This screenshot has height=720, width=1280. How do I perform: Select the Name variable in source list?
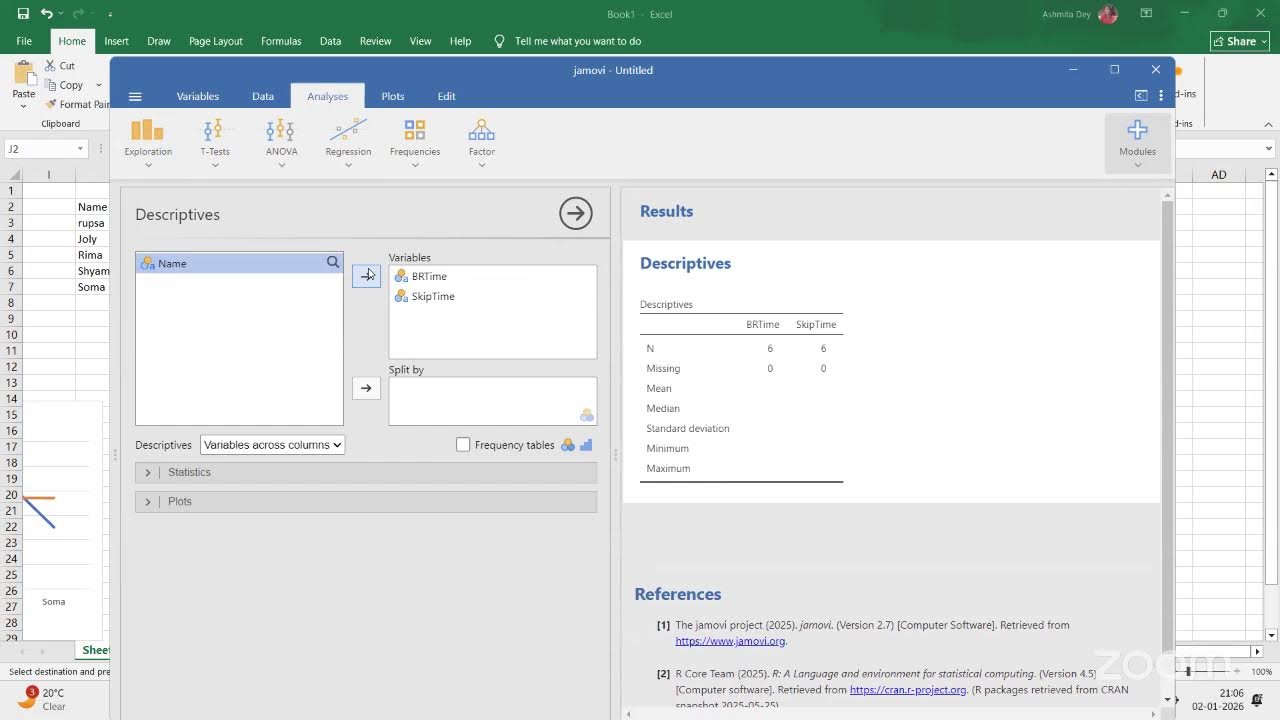[239, 263]
